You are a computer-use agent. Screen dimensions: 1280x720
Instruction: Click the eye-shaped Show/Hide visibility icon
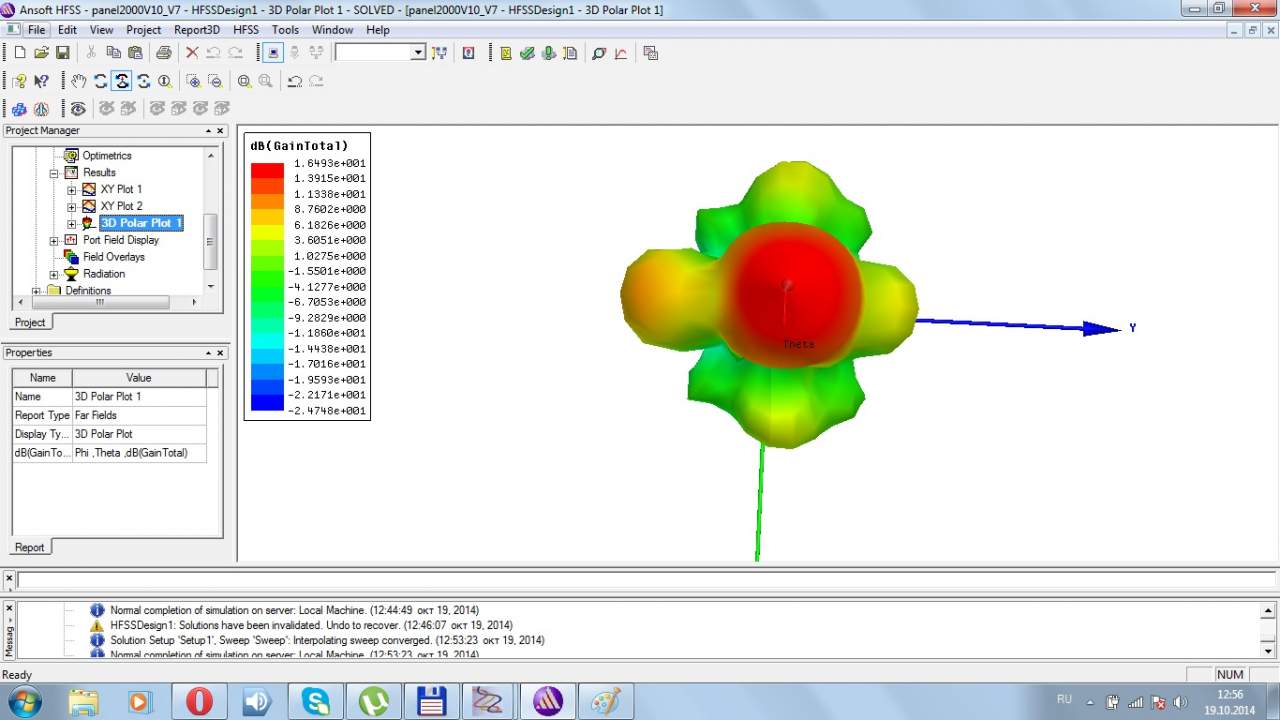pyautogui.click(x=78, y=108)
